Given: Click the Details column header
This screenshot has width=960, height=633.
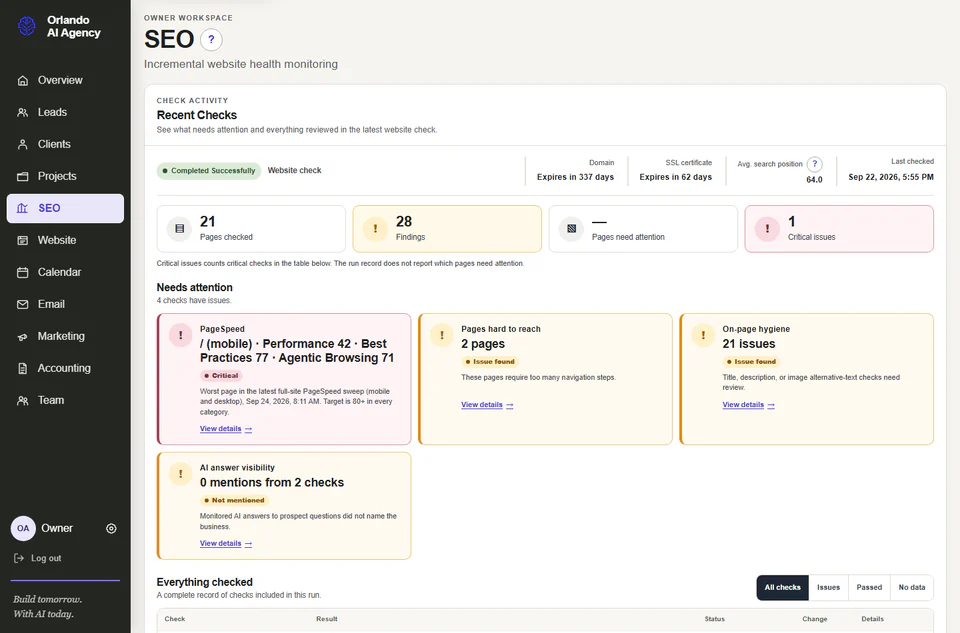Looking at the screenshot, I should click(x=872, y=620).
